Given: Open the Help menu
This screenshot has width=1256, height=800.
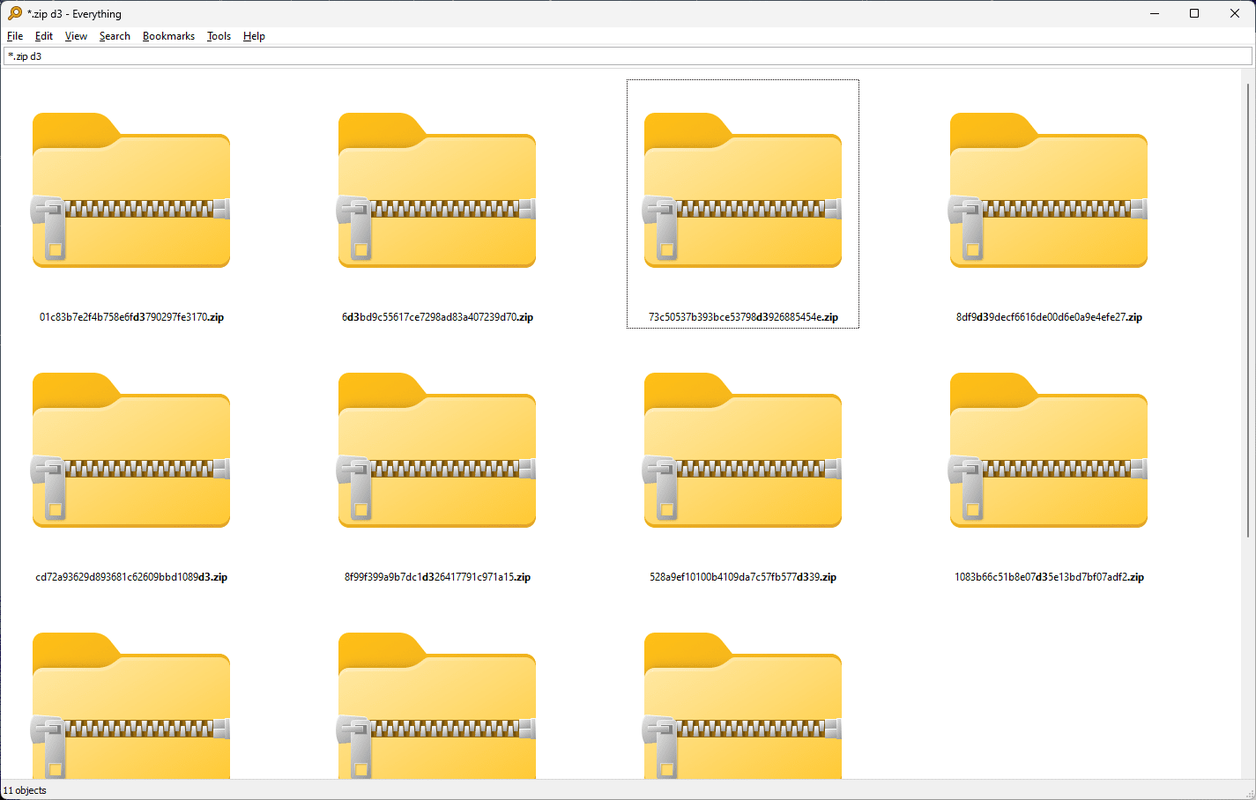Looking at the screenshot, I should (x=254, y=36).
